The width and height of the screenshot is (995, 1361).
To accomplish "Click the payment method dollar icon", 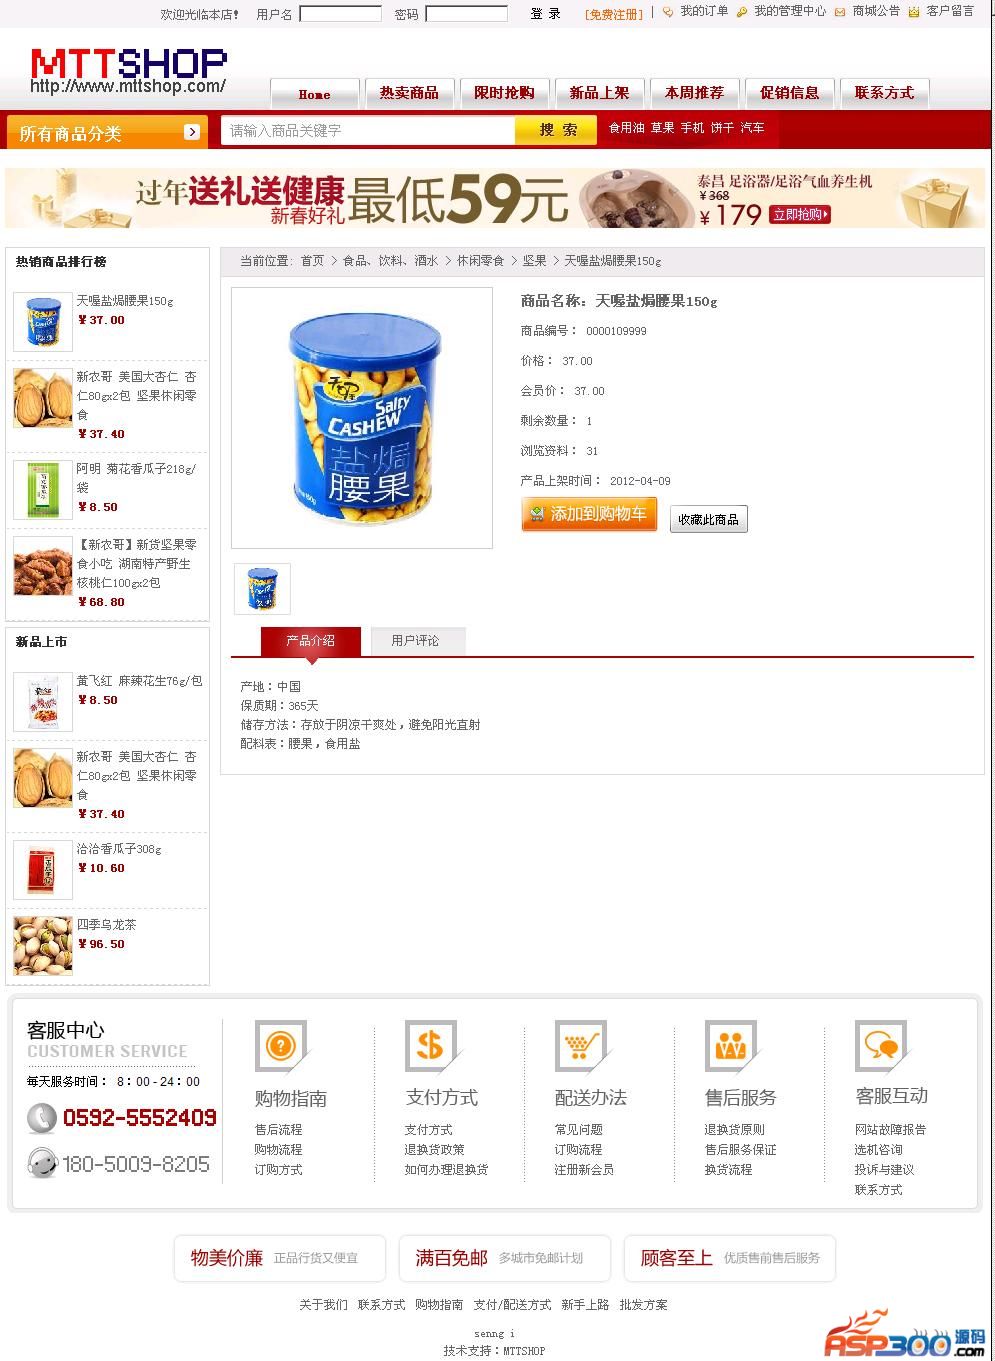I will 431,1046.
